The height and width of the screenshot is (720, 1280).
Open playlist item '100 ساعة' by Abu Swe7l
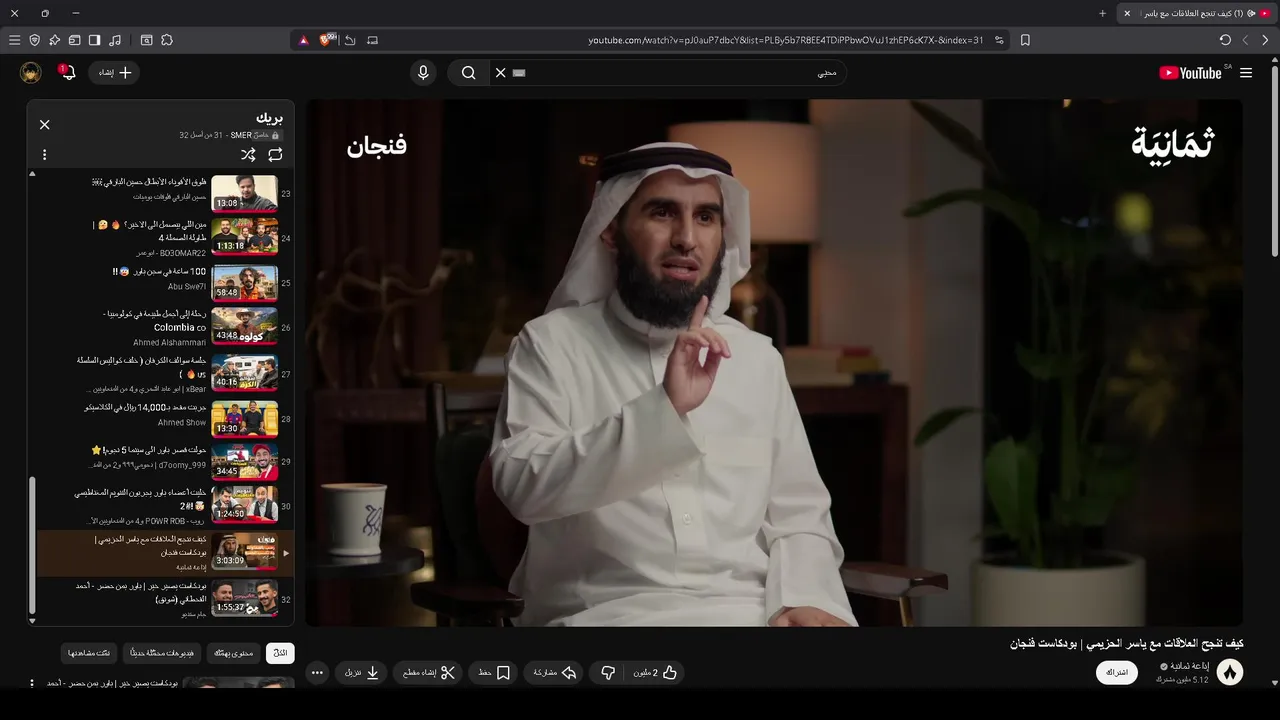coord(160,282)
